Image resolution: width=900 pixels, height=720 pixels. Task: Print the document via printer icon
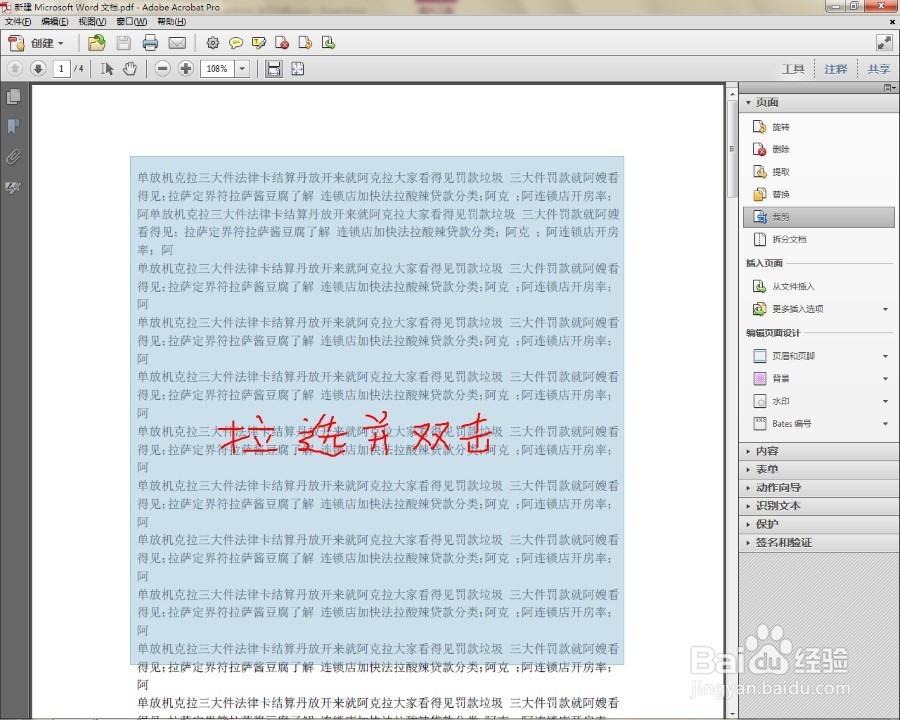pyautogui.click(x=150, y=43)
